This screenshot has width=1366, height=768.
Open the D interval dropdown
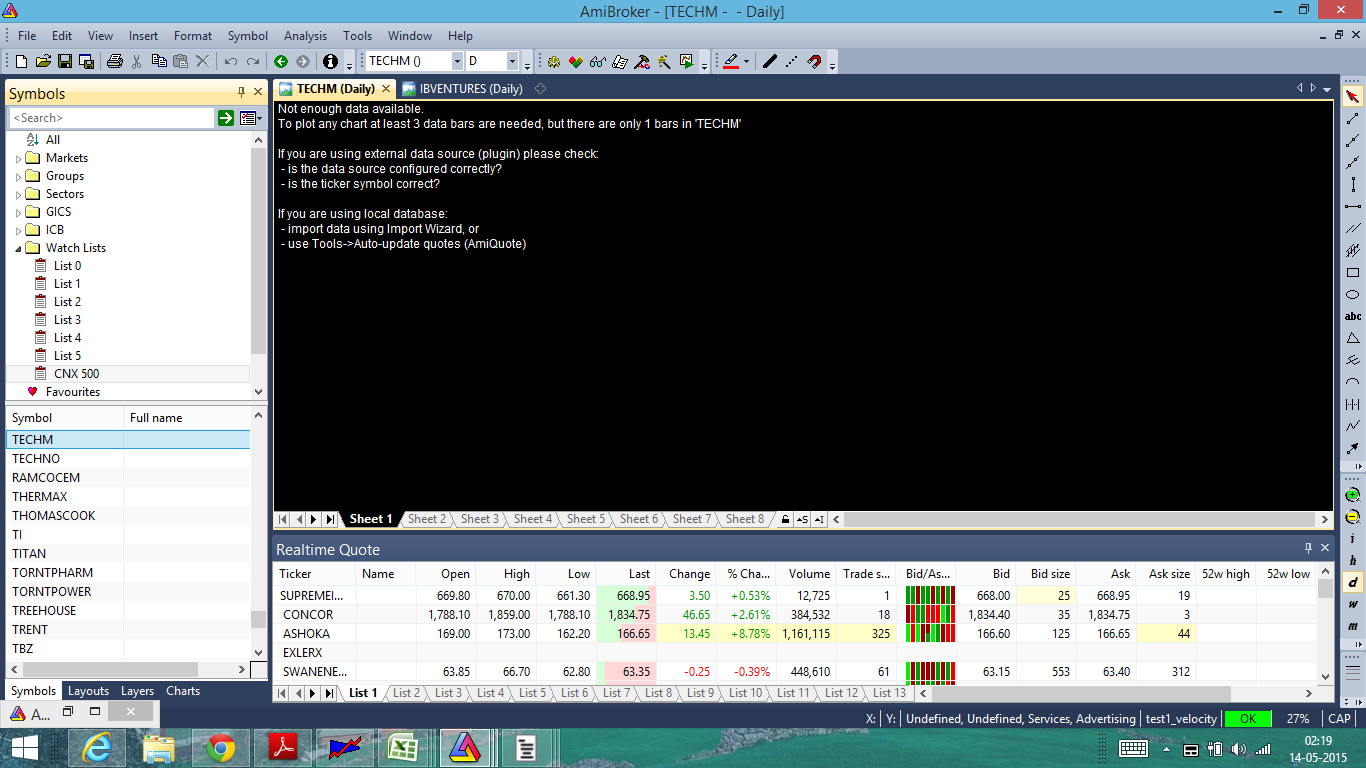click(x=512, y=62)
